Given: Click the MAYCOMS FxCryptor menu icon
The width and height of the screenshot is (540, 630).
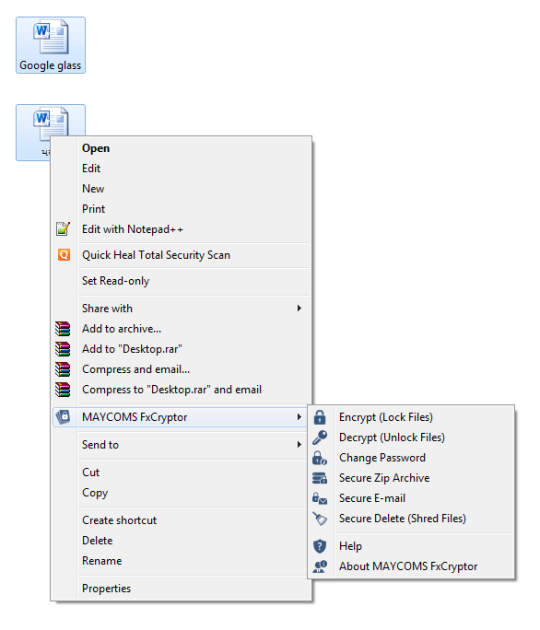Looking at the screenshot, I should tap(63, 417).
